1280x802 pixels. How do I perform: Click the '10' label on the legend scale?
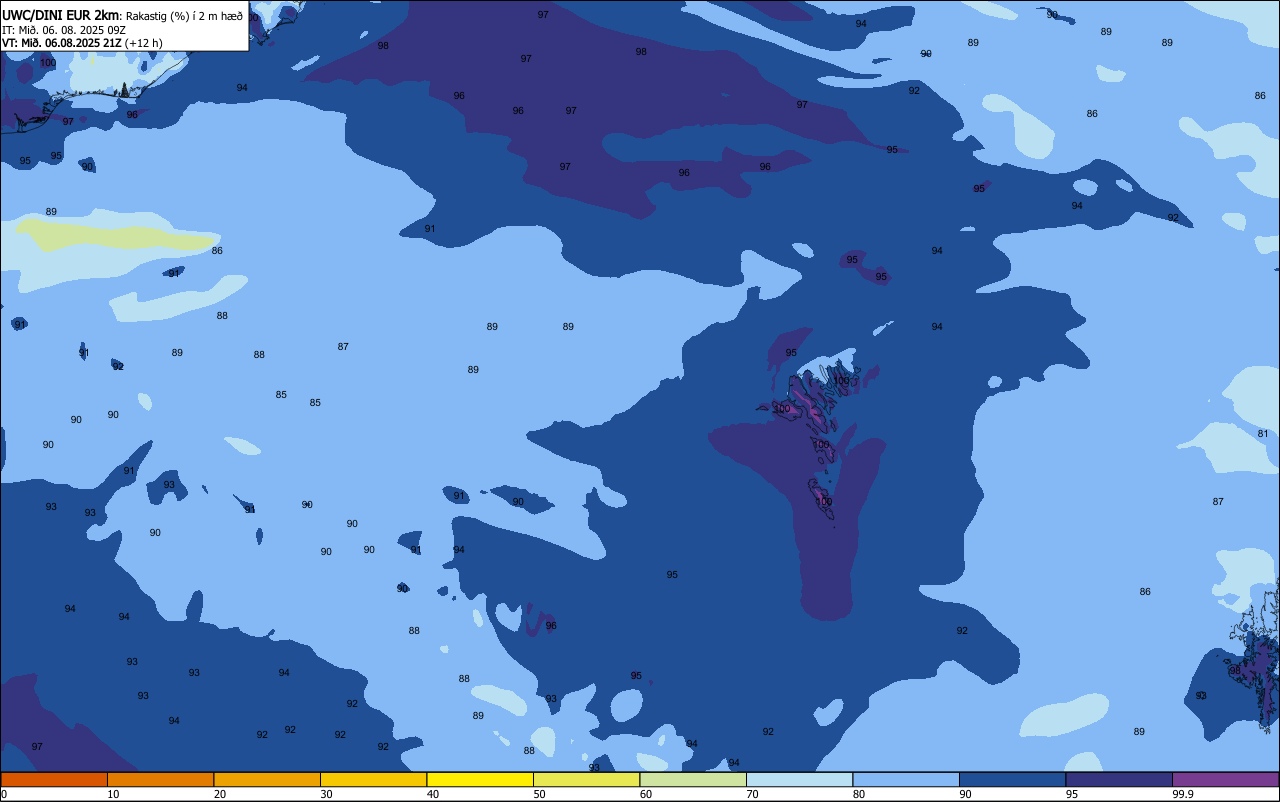tap(113, 794)
